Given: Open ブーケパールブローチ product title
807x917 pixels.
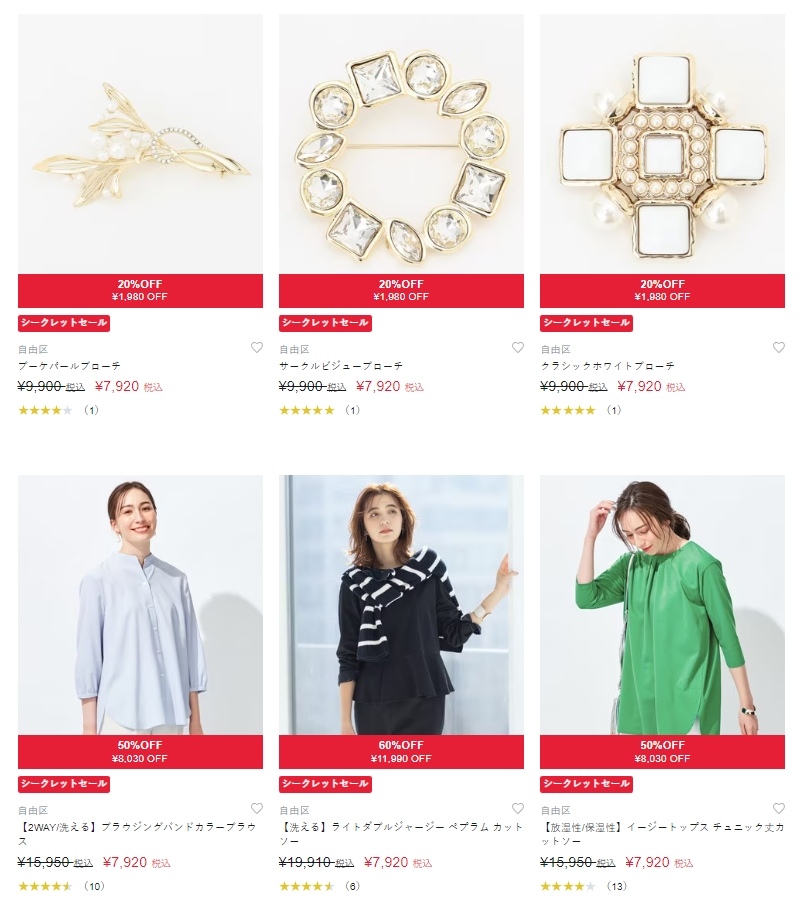Looking at the screenshot, I should click(x=69, y=366).
